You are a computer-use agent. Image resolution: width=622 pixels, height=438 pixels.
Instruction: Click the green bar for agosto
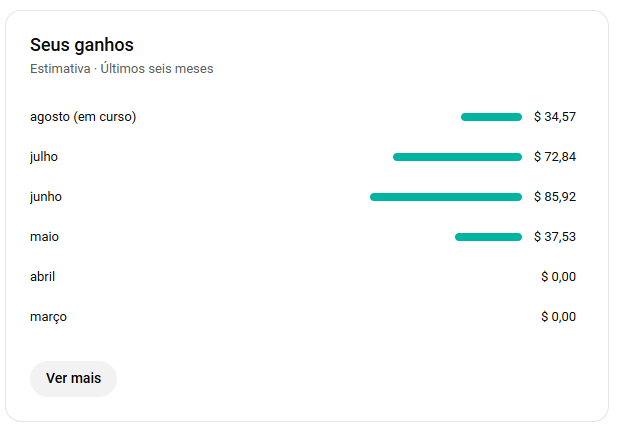click(x=491, y=117)
